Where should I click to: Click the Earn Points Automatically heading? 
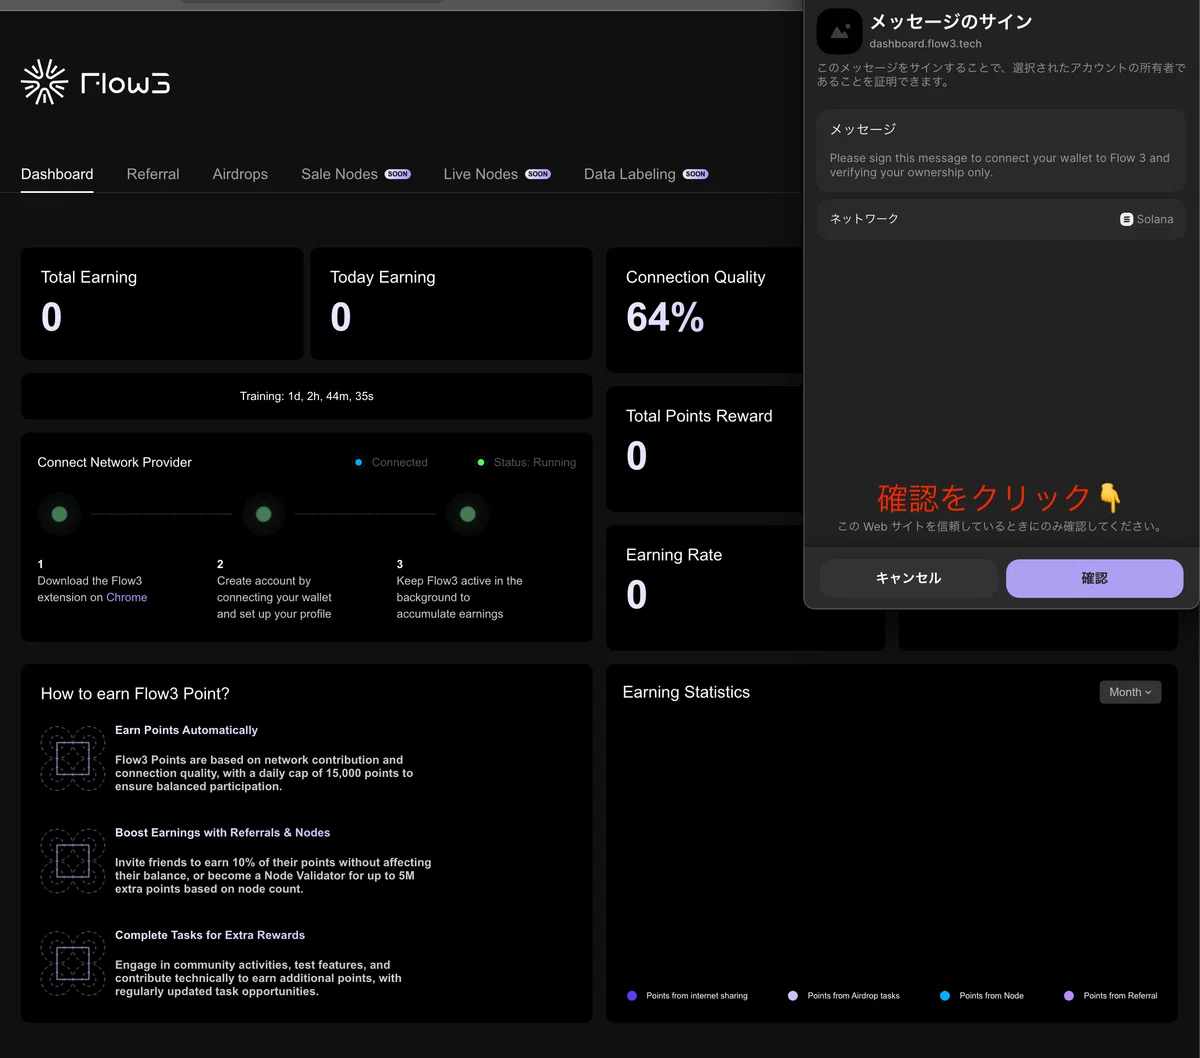coord(186,730)
